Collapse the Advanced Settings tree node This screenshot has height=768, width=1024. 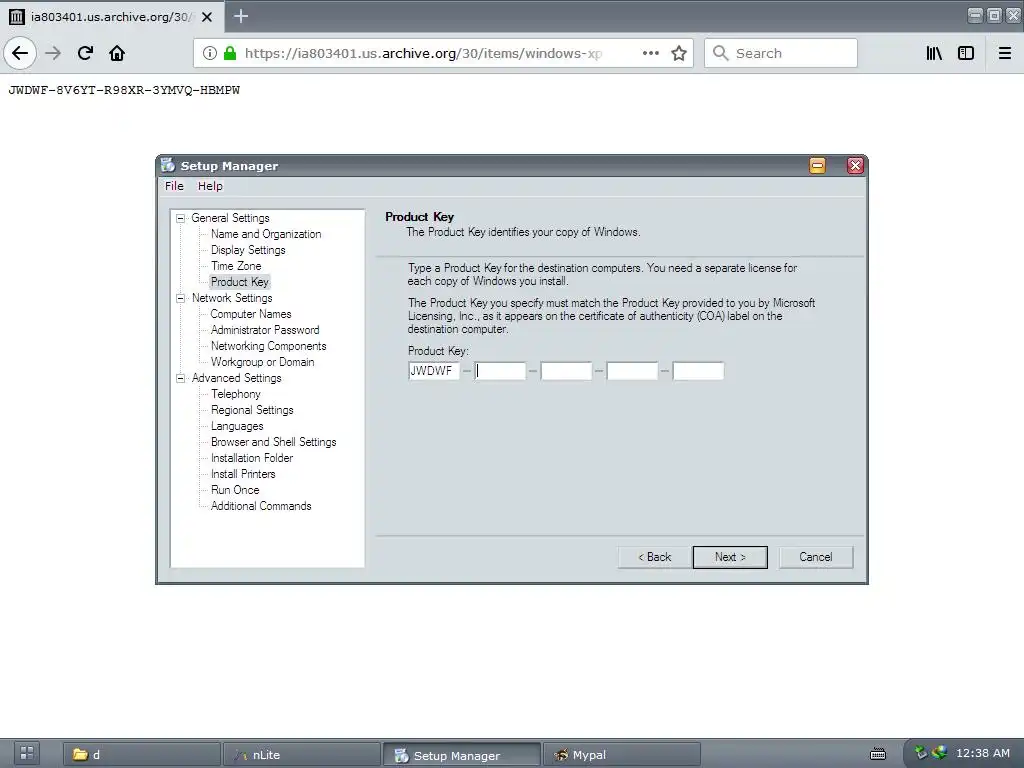coord(180,378)
